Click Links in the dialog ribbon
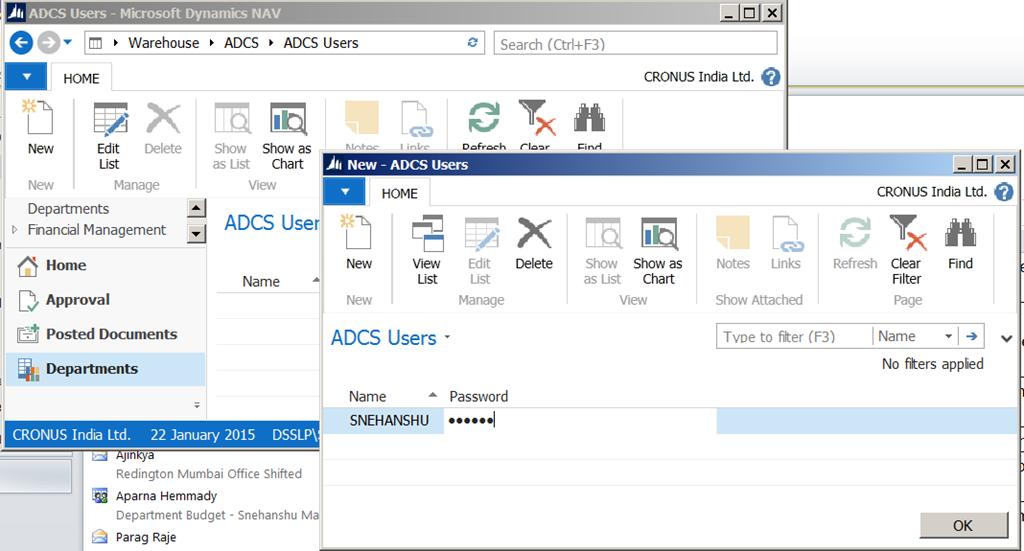The image size is (1024, 551). (x=786, y=243)
